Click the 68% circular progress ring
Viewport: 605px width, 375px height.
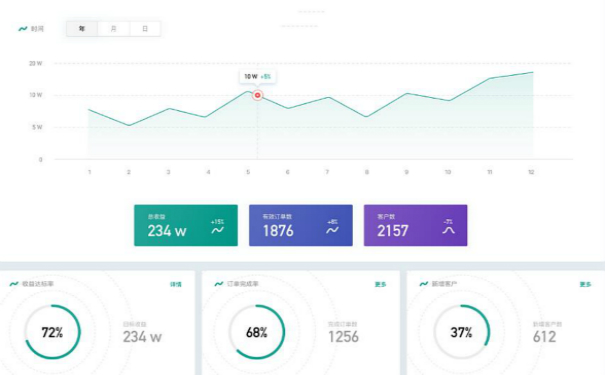coord(257,332)
